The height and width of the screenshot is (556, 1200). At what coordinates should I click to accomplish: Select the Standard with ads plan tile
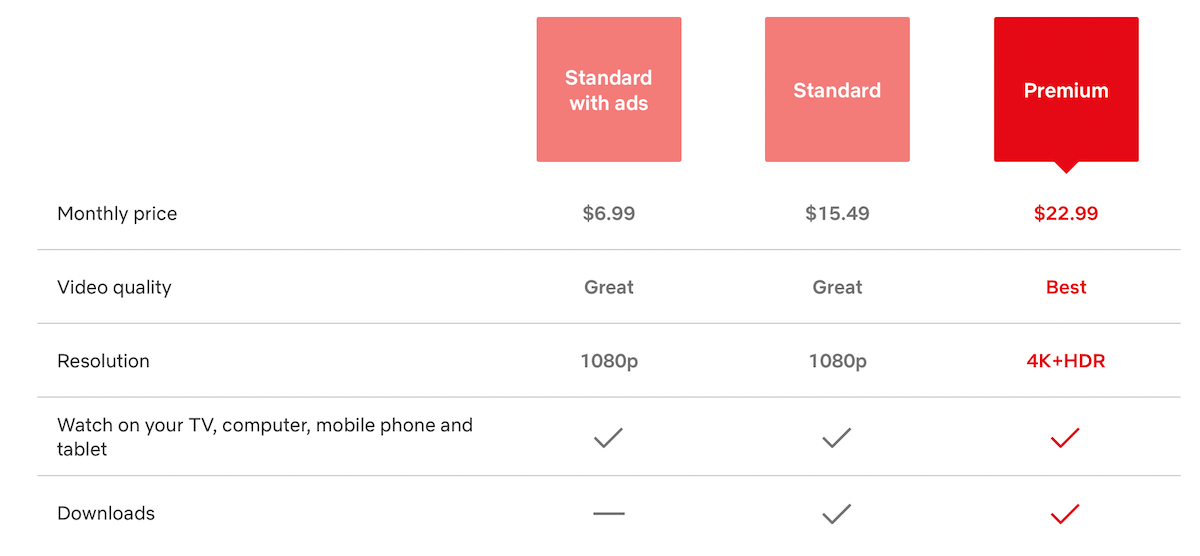tap(609, 89)
